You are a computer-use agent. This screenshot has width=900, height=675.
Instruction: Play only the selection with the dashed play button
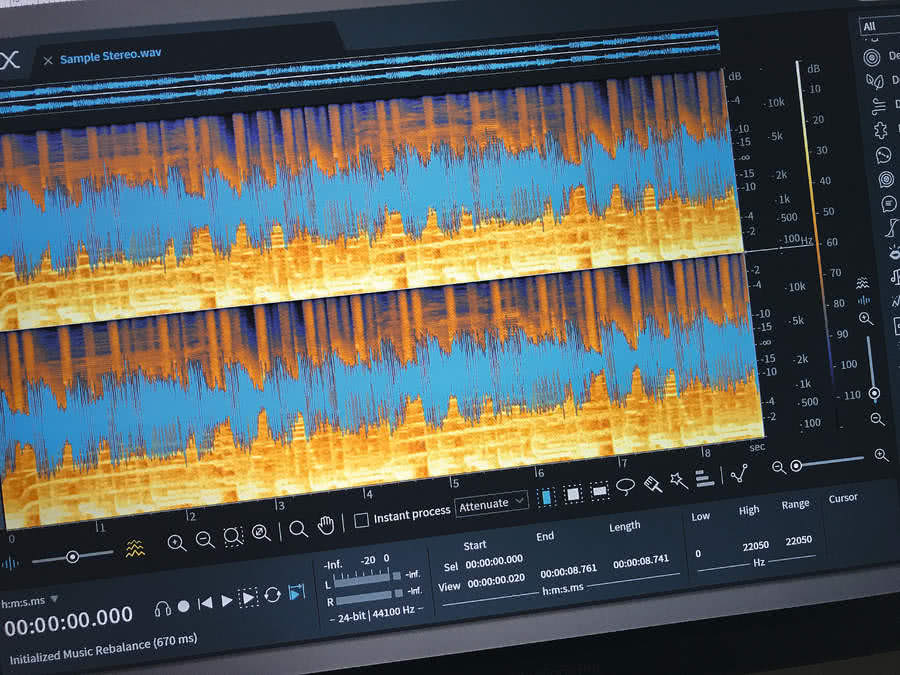(x=249, y=598)
